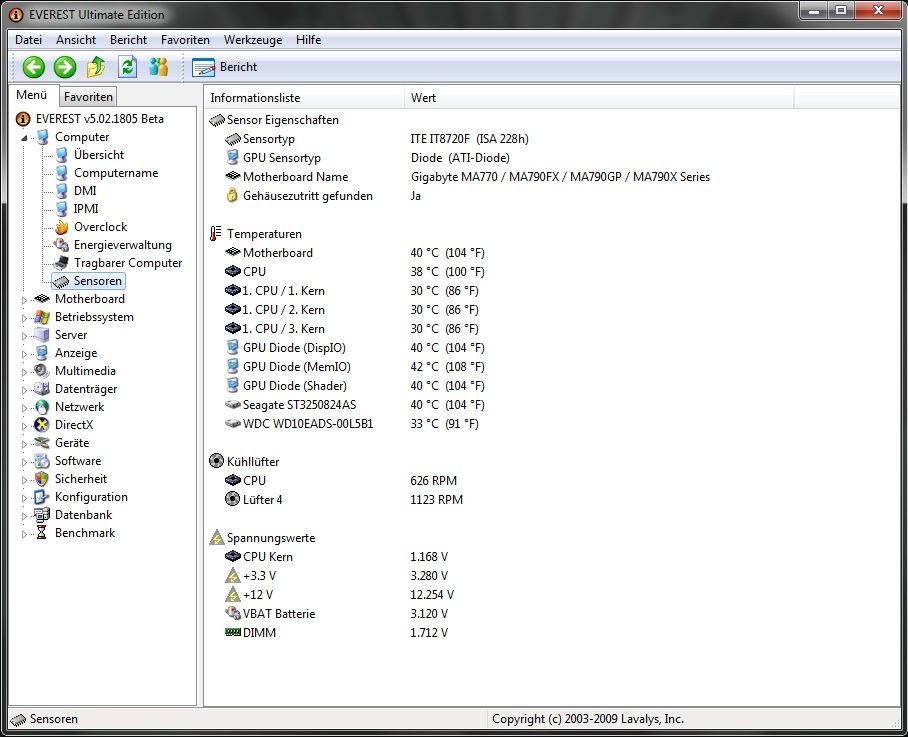The image size is (908, 737).
Task: Click the Netzwerk globe icon
Action: point(42,407)
